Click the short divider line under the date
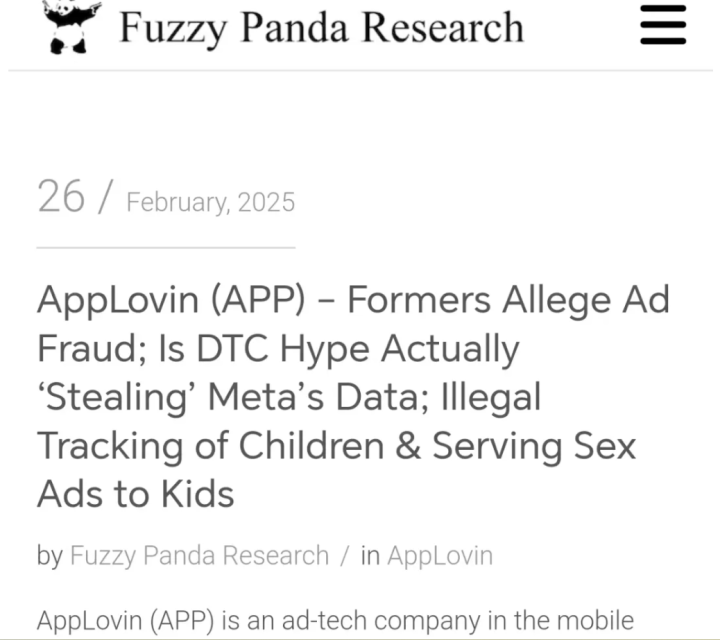The height and width of the screenshot is (640, 720). coord(166,246)
